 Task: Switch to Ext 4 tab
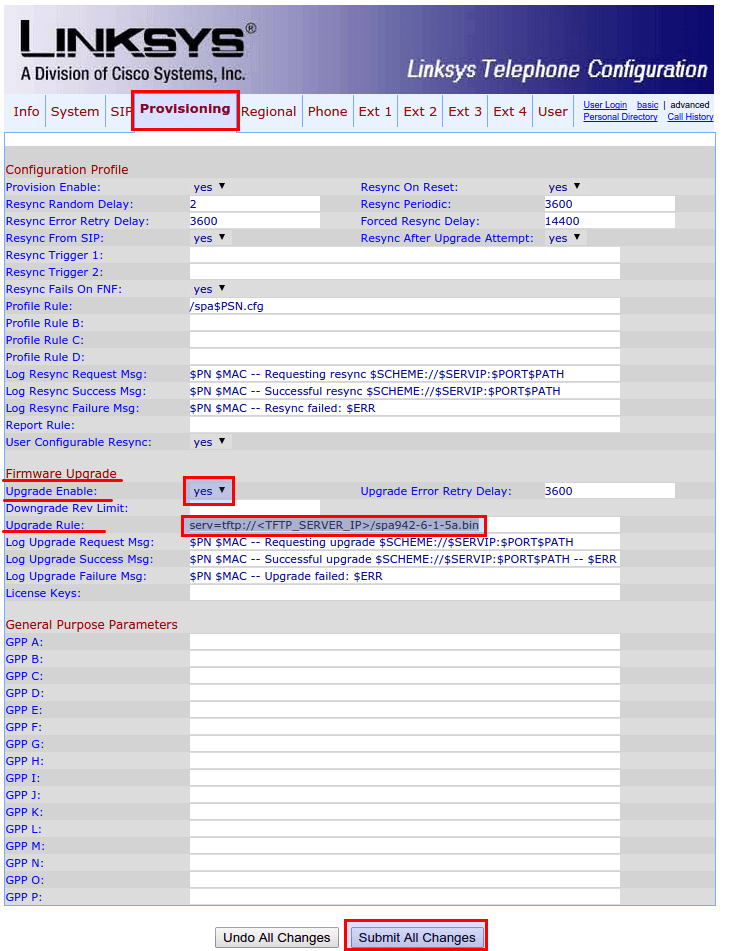point(509,112)
